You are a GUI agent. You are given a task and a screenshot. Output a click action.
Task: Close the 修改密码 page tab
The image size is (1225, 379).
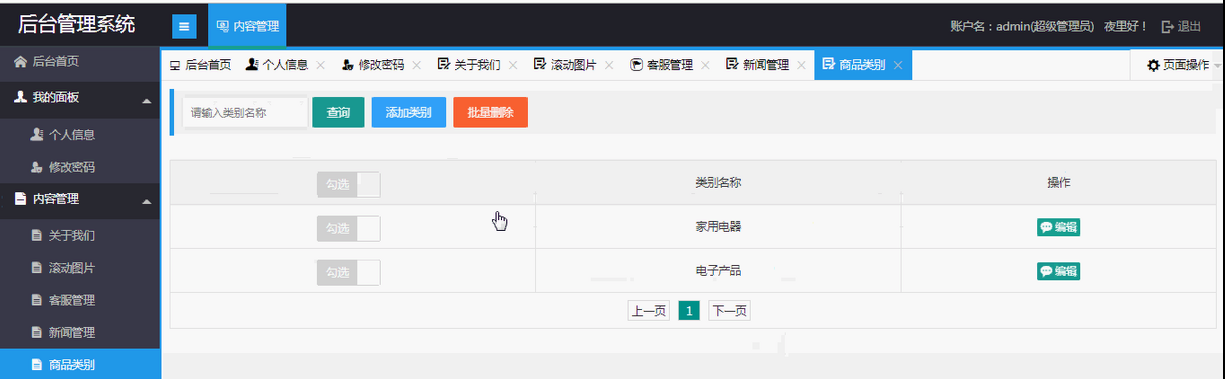[416, 65]
